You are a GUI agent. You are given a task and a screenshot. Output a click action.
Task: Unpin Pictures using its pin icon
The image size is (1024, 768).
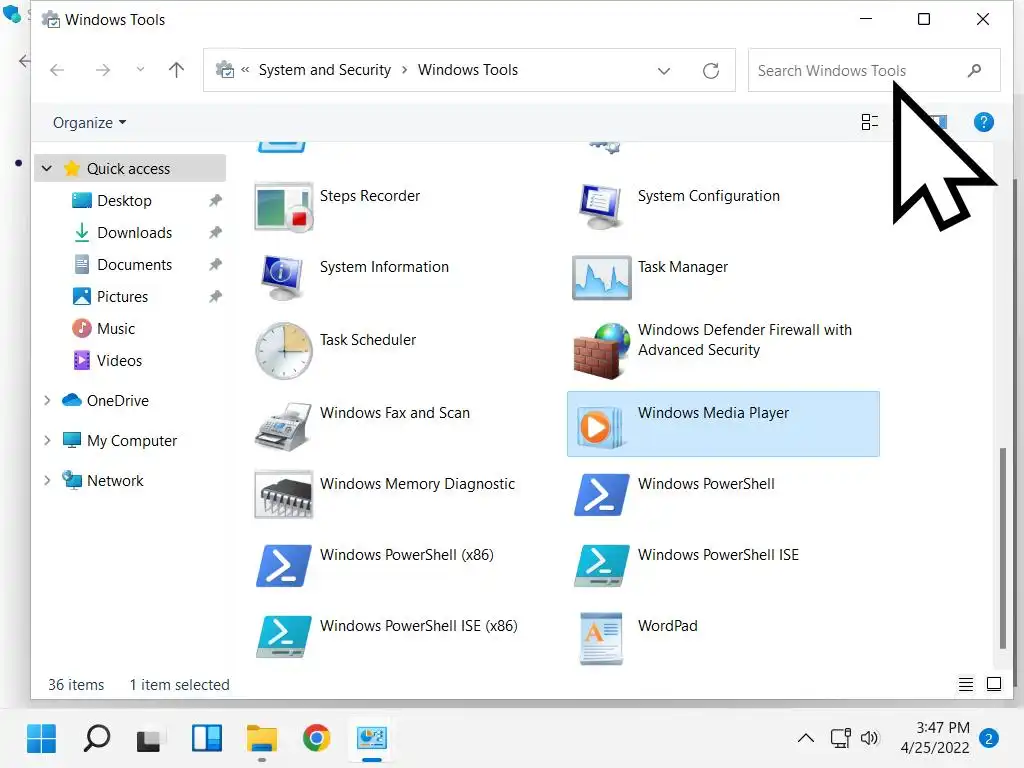[x=216, y=296]
